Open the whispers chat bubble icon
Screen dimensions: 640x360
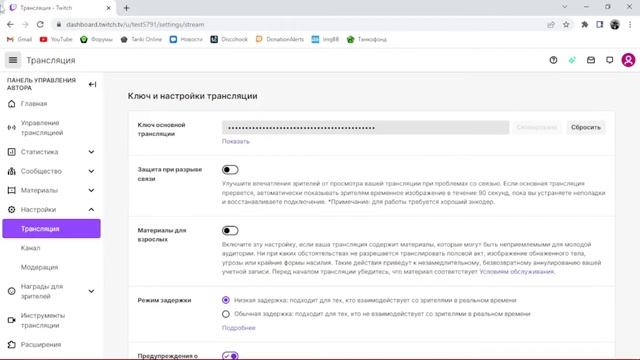609,60
